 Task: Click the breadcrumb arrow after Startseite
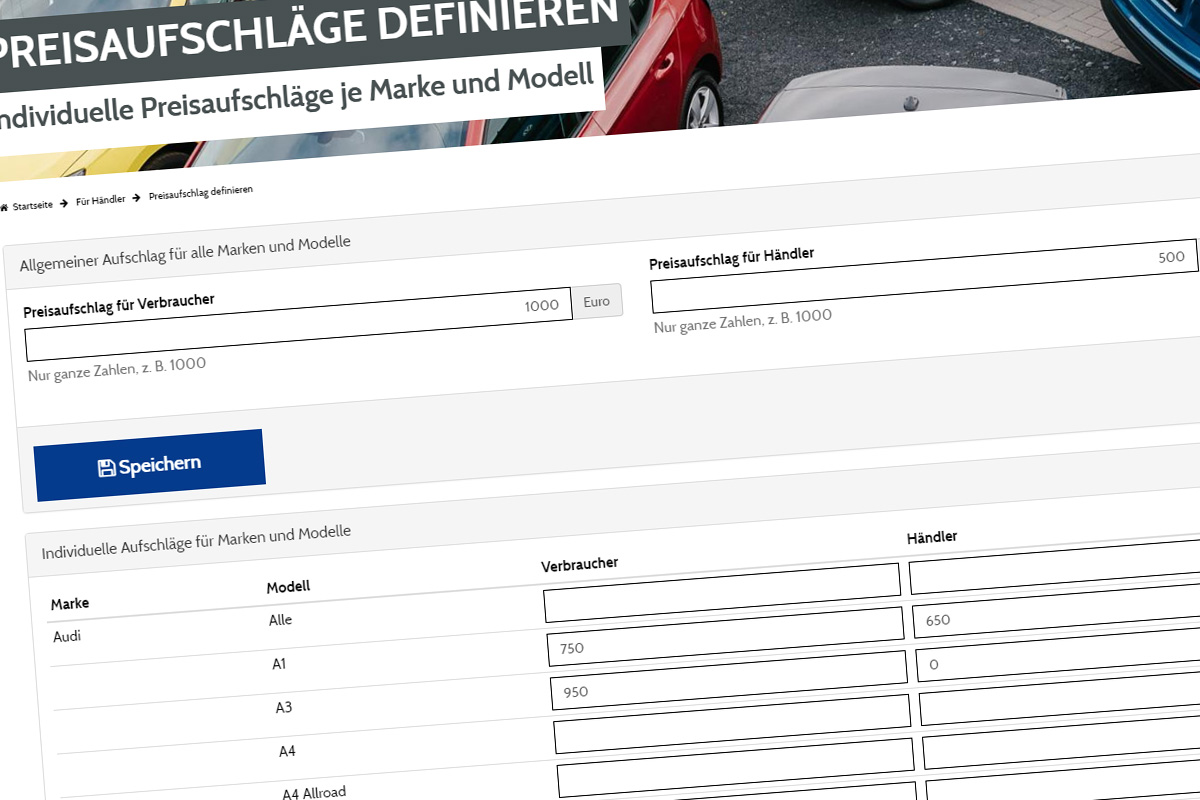pyautogui.click(x=64, y=203)
